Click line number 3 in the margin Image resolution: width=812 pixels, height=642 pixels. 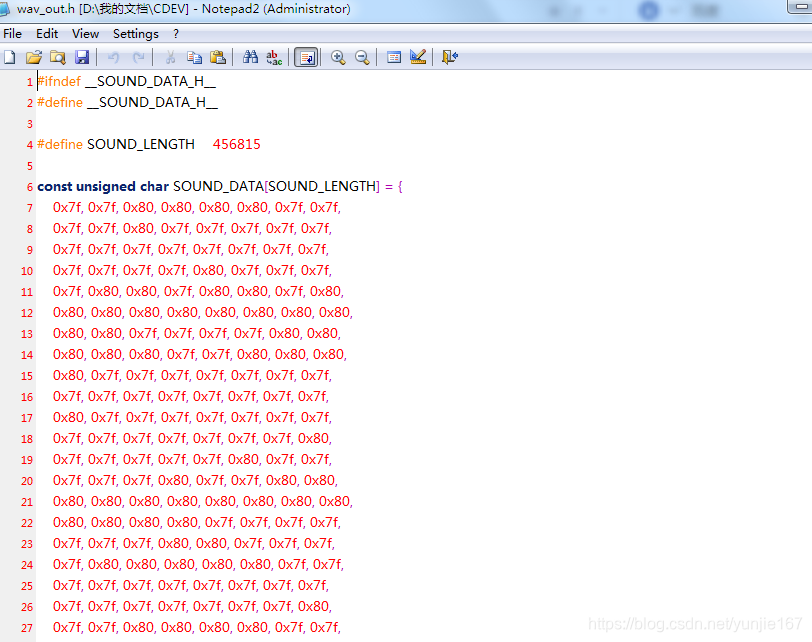point(30,124)
